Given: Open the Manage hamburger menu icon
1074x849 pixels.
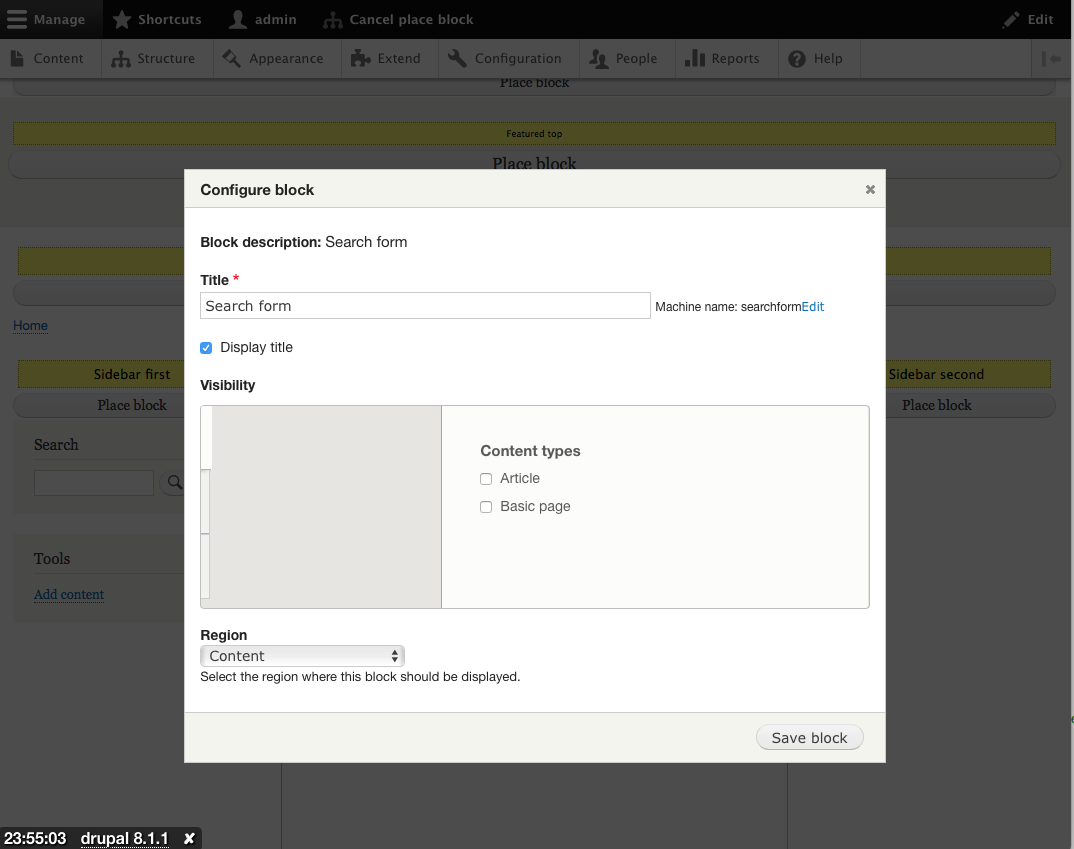Looking at the screenshot, I should click(x=16, y=19).
